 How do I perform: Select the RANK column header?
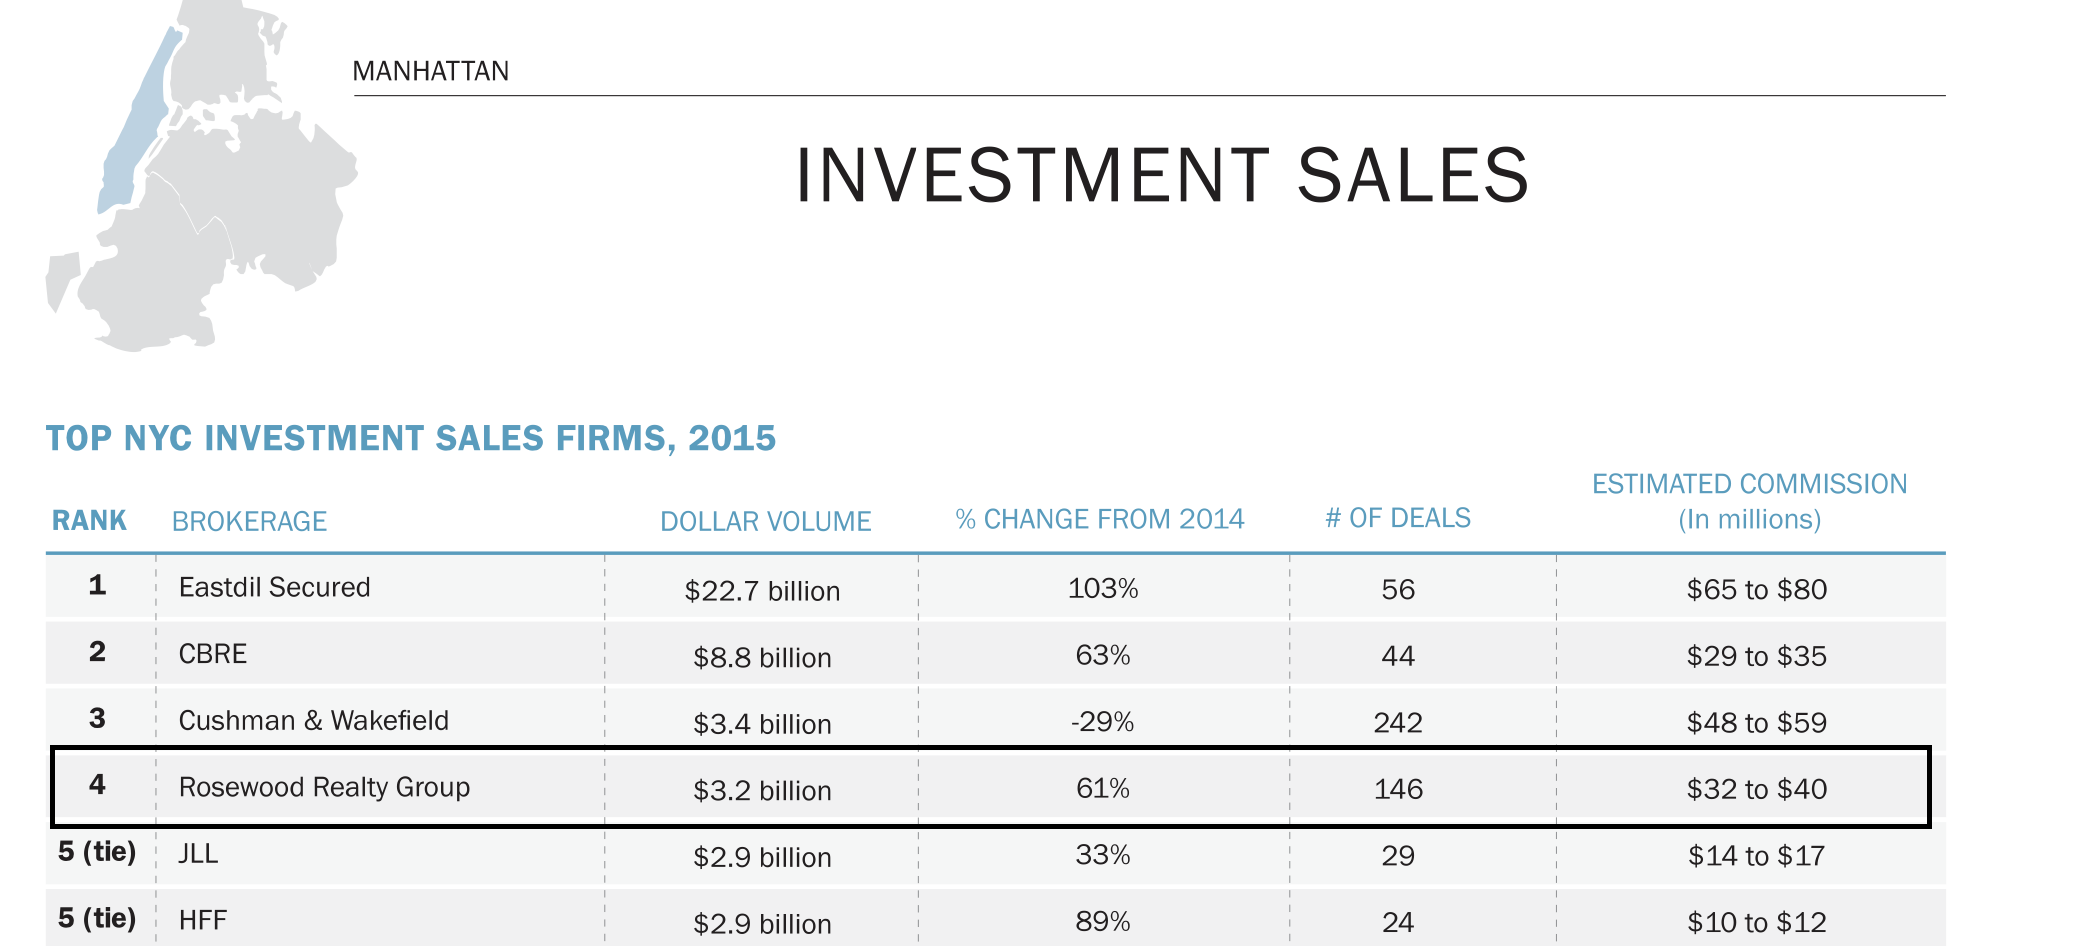point(89,521)
